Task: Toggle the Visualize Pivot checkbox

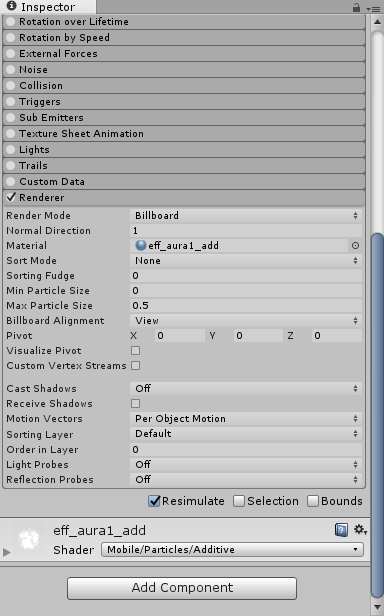Action: click(x=136, y=350)
